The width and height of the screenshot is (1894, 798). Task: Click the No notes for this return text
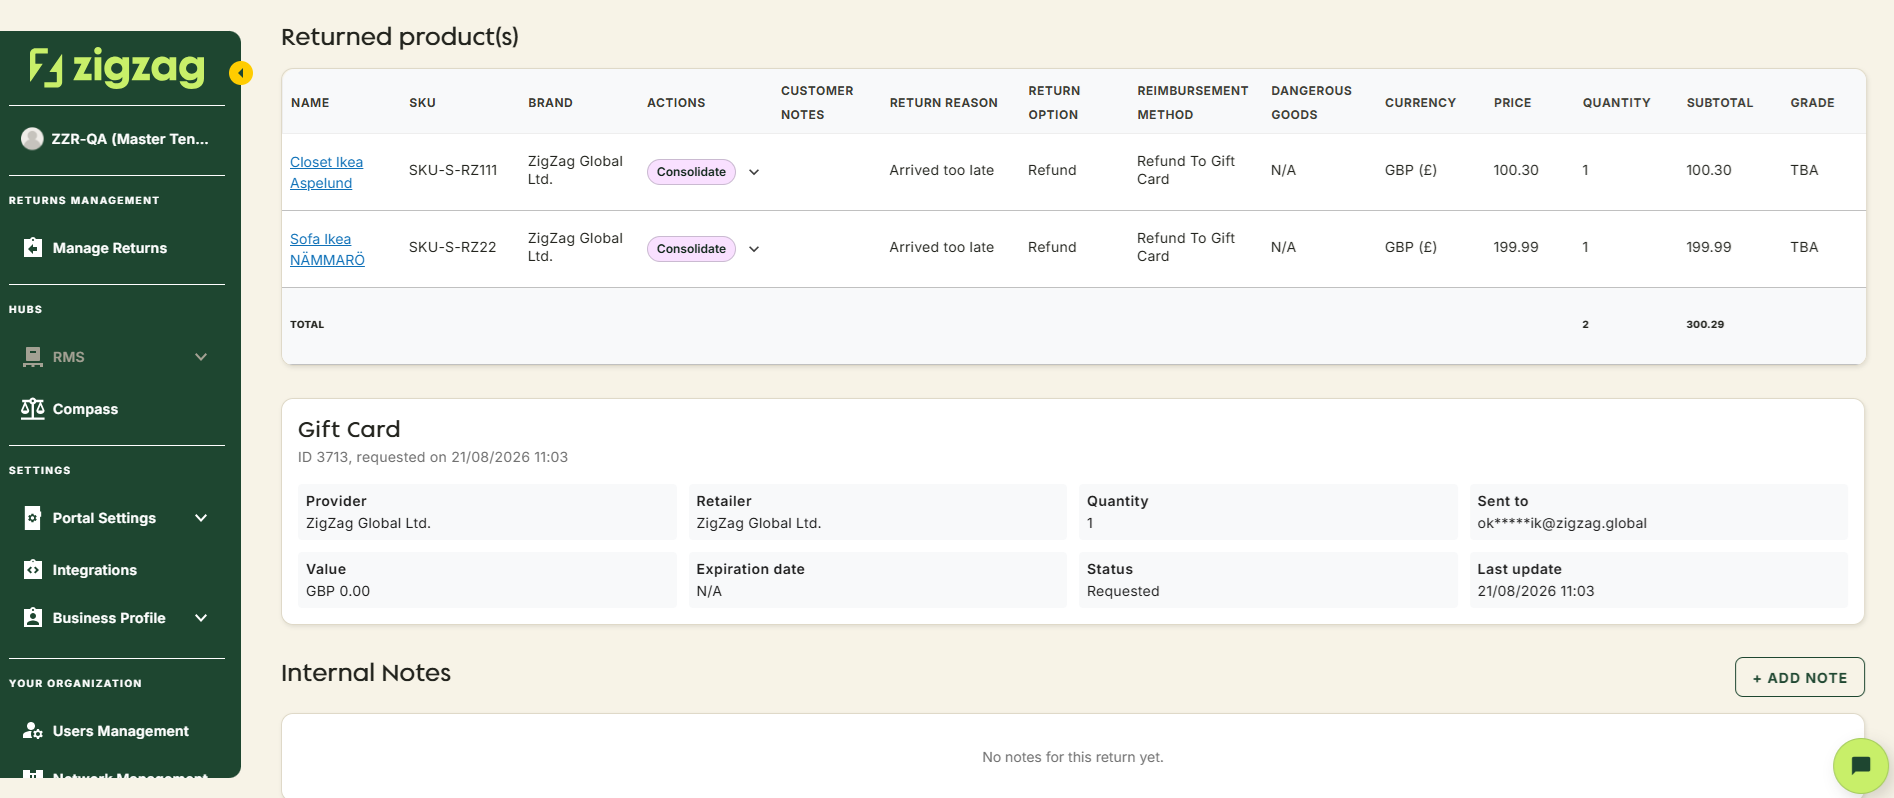(x=1073, y=757)
